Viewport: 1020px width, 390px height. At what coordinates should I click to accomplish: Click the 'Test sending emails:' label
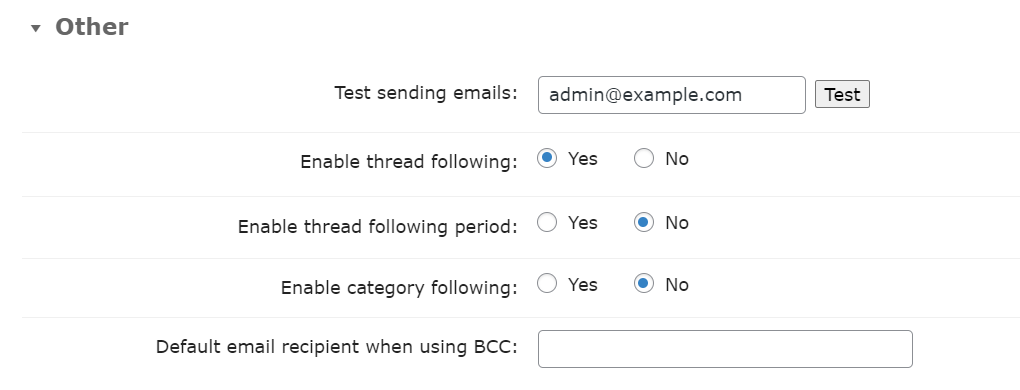pyautogui.click(x=426, y=93)
